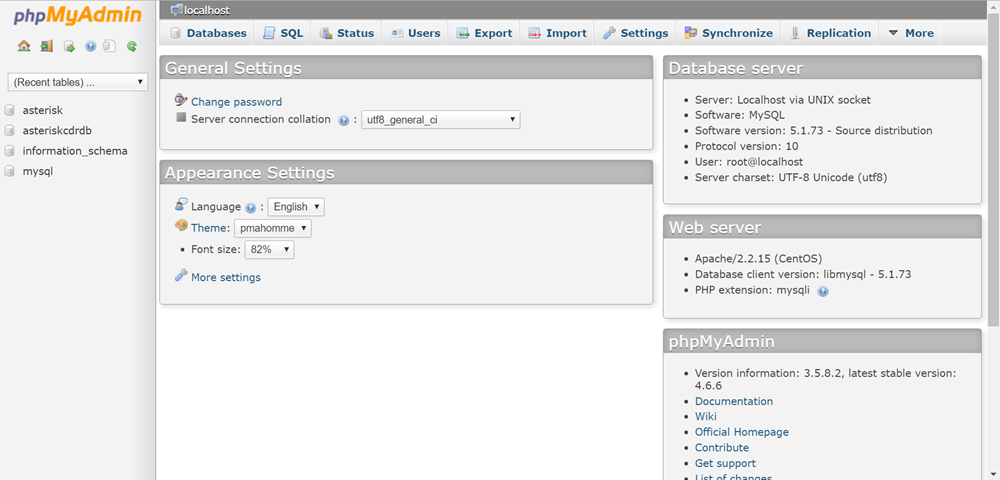Click the 'Server charset: UTF-8 Unicode (utf8)' text
1000x480 pixels.
click(791, 178)
